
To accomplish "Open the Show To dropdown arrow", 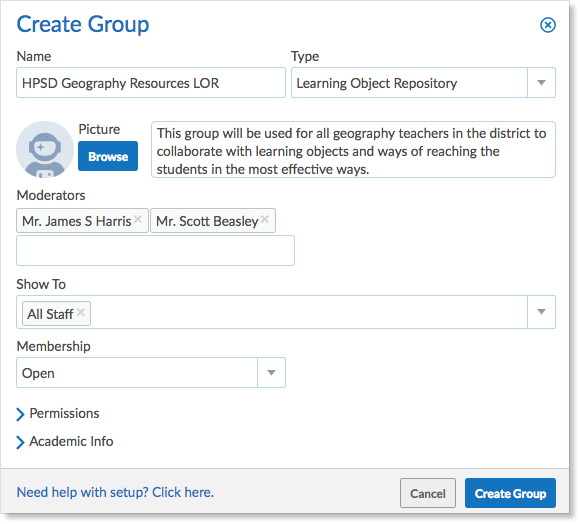I will pos(541,312).
